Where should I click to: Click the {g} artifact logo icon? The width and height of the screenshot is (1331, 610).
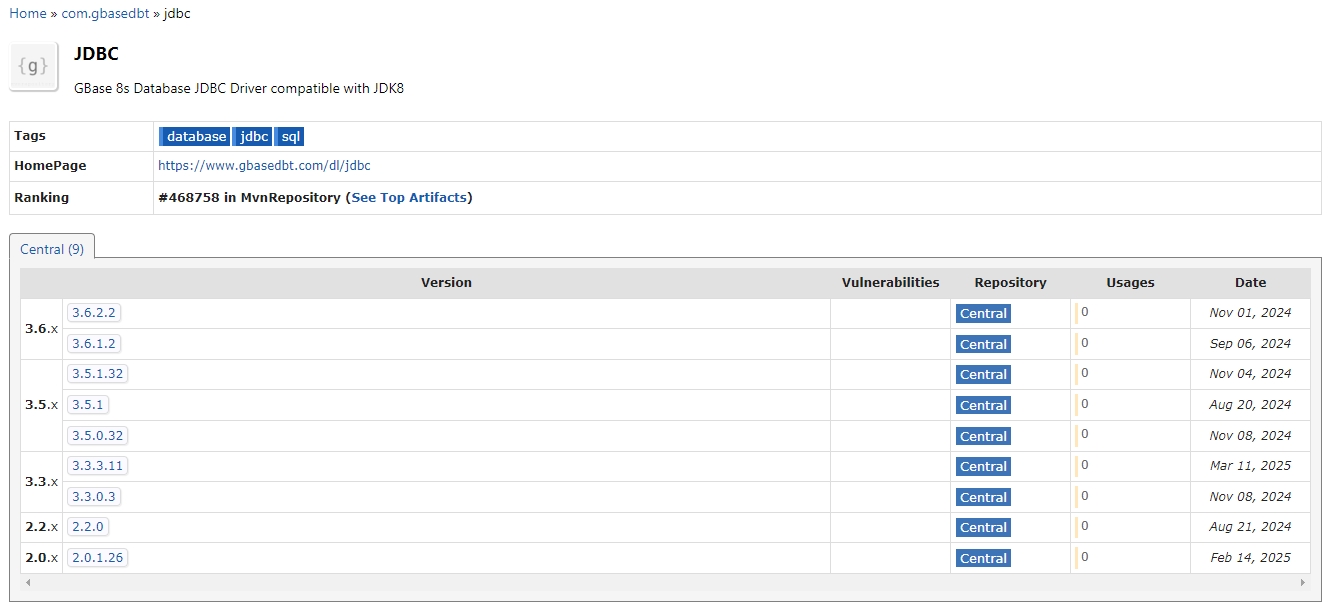click(34, 67)
